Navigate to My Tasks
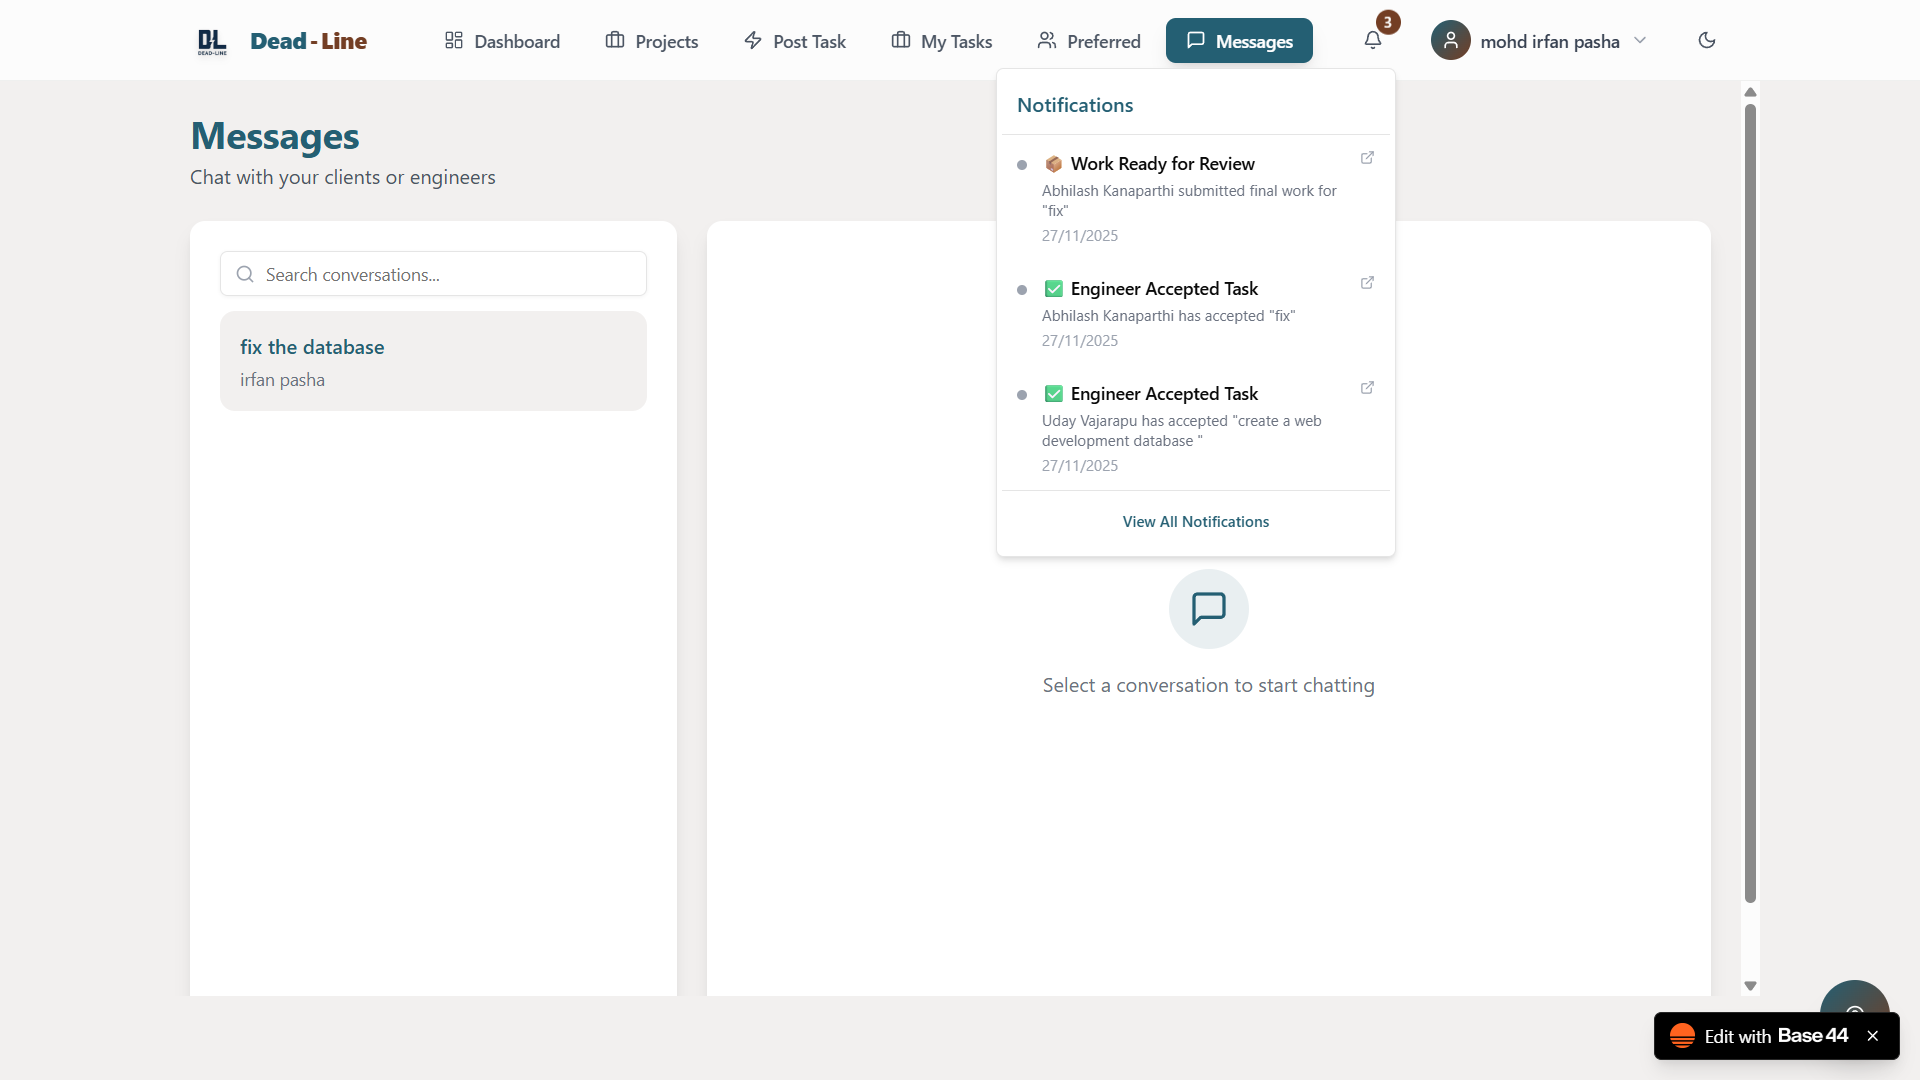The image size is (1920, 1080). pos(941,41)
